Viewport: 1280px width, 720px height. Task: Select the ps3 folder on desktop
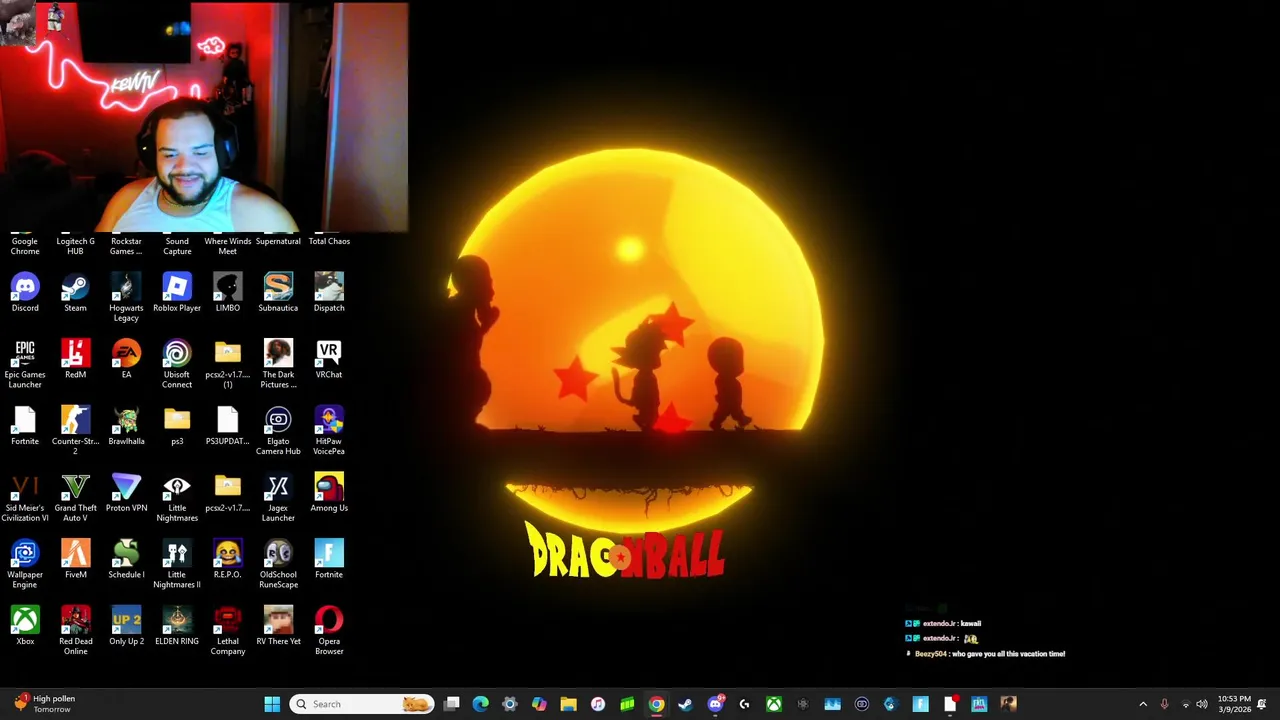coord(177,426)
